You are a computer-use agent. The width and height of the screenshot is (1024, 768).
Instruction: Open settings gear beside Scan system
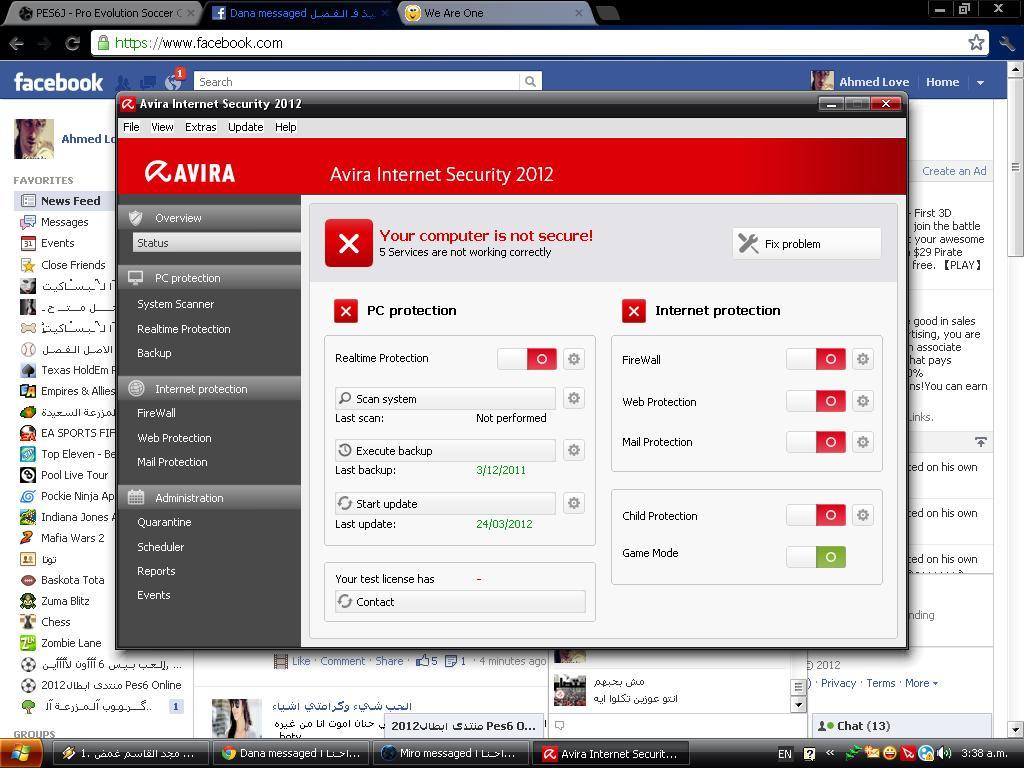573,398
